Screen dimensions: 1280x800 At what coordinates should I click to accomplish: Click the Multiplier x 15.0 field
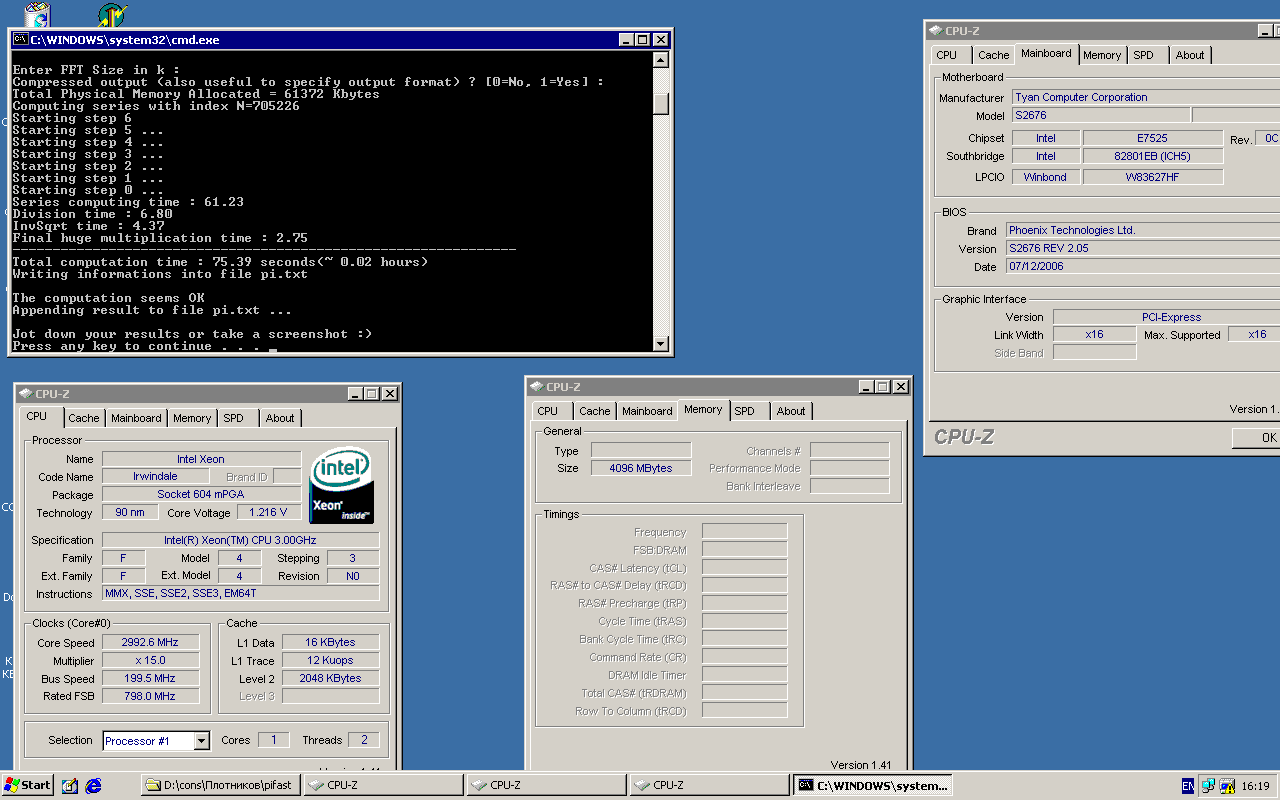tap(151, 660)
